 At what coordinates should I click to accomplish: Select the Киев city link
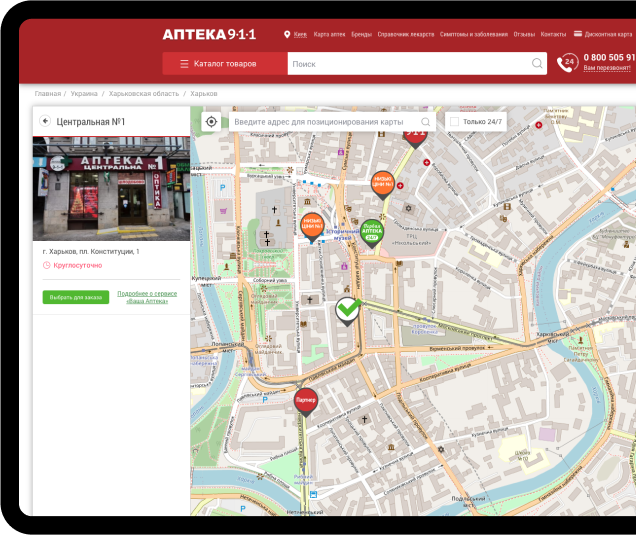point(300,34)
